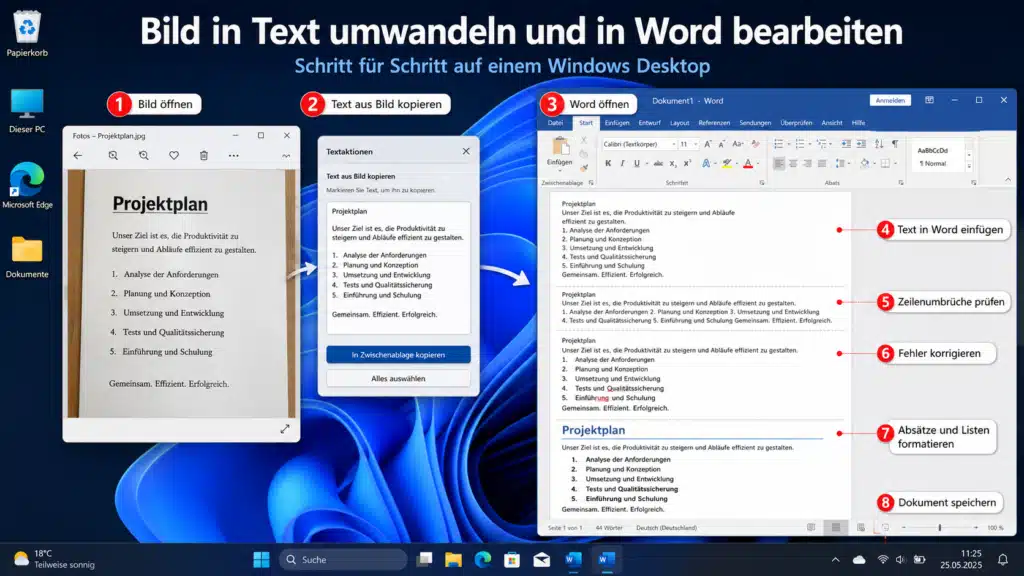
Task: Increase indent in the Absatz group
Action: [861, 144]
